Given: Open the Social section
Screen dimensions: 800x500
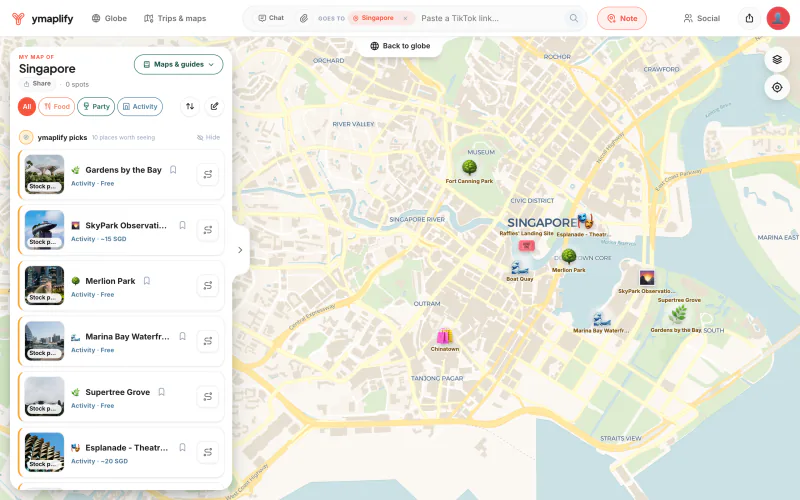Looking at the screenshot, I should [702, 18].
